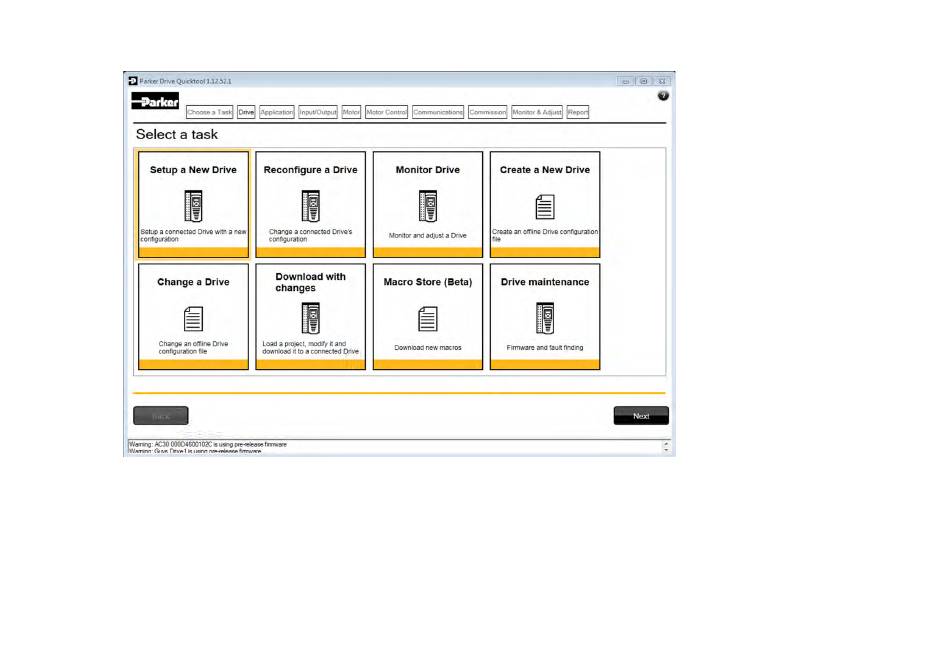Image resolution: width=950 pixels, height=655 pixels.
Task: Open the Communications tab
Action: click(x=438, y=112)
